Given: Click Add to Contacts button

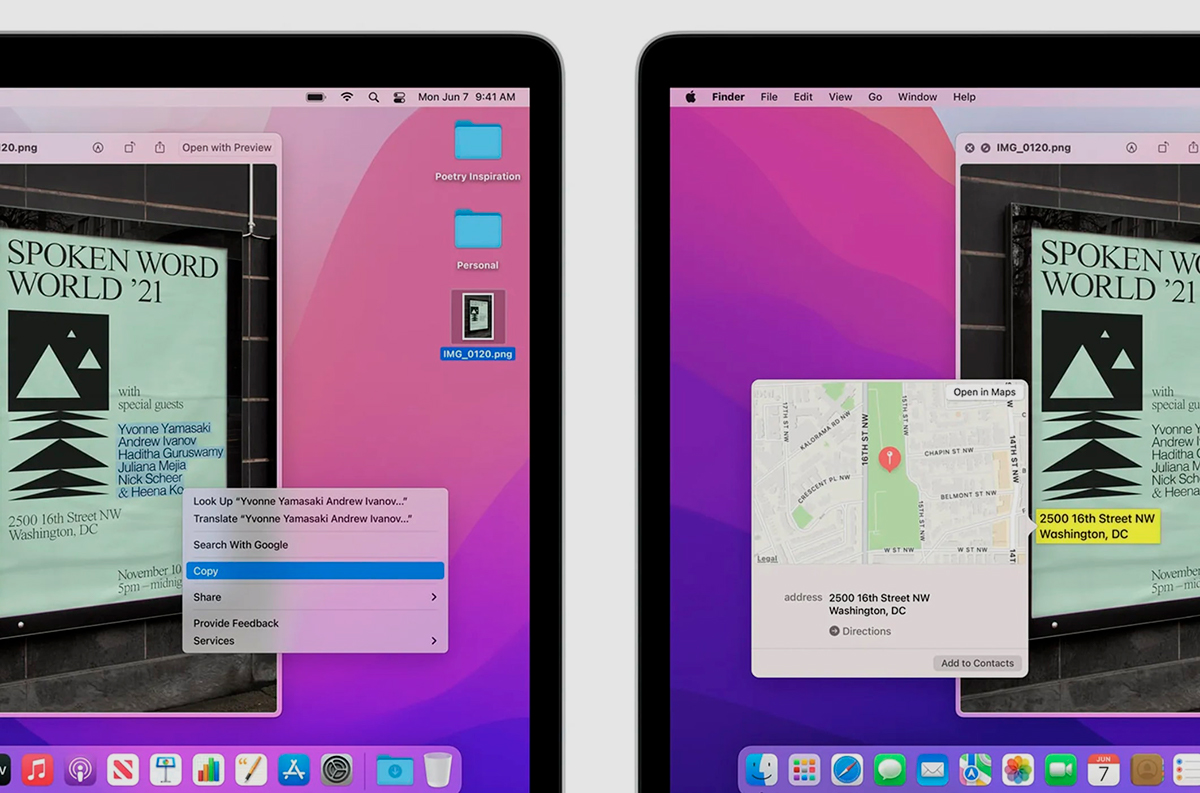Looking at the screenshot, I should pyautogui.click(x=977, y=663).
